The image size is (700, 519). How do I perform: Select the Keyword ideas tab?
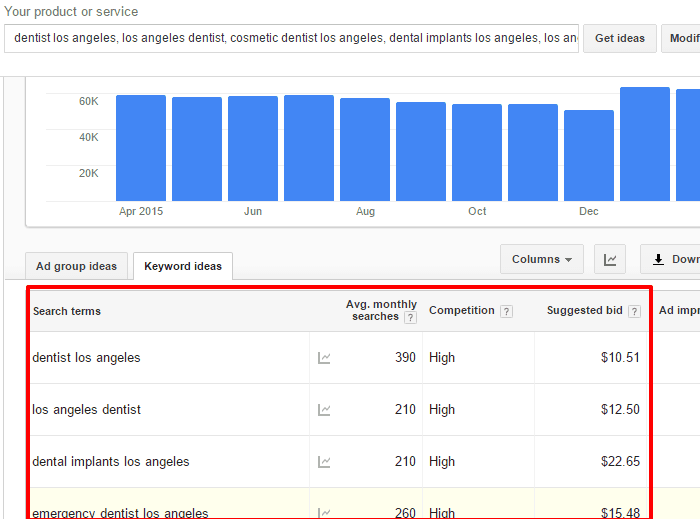pyautogui.click(x=183, y=266)
